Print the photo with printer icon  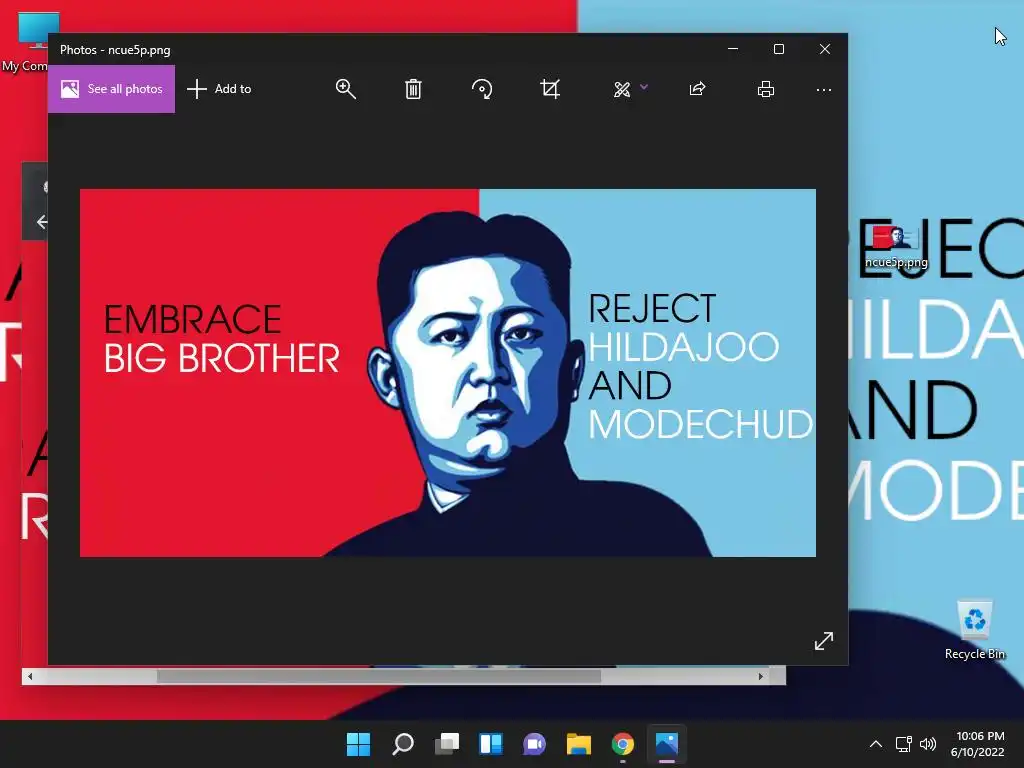(x=765, y=89)
